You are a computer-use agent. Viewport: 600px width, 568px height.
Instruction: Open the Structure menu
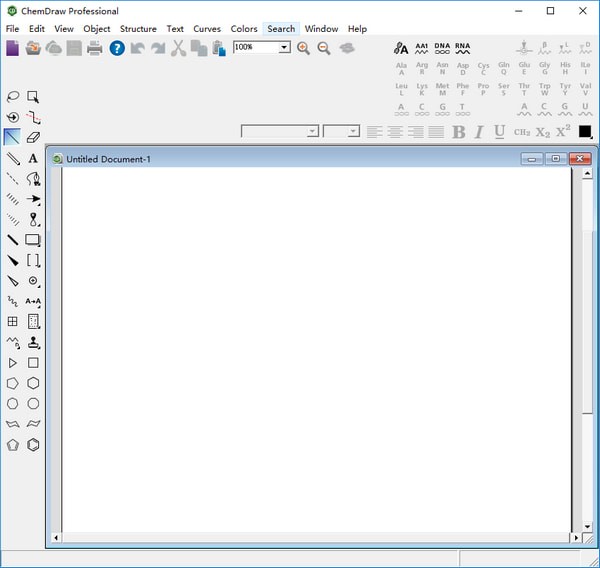coord(138,29)
